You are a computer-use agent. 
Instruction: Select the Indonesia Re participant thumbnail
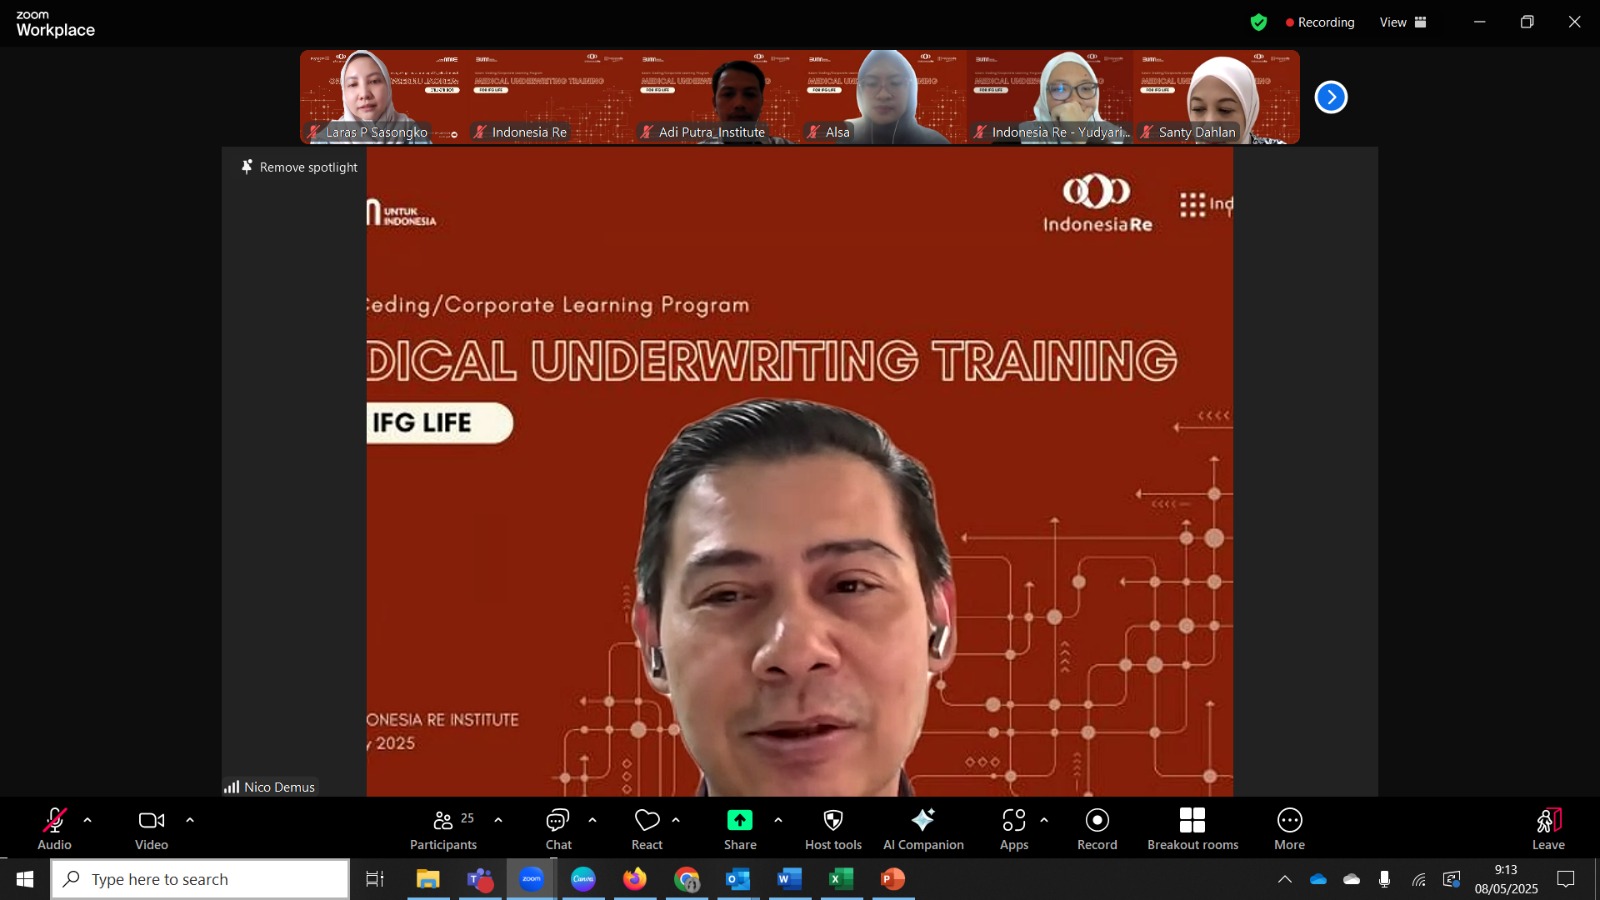550,97
